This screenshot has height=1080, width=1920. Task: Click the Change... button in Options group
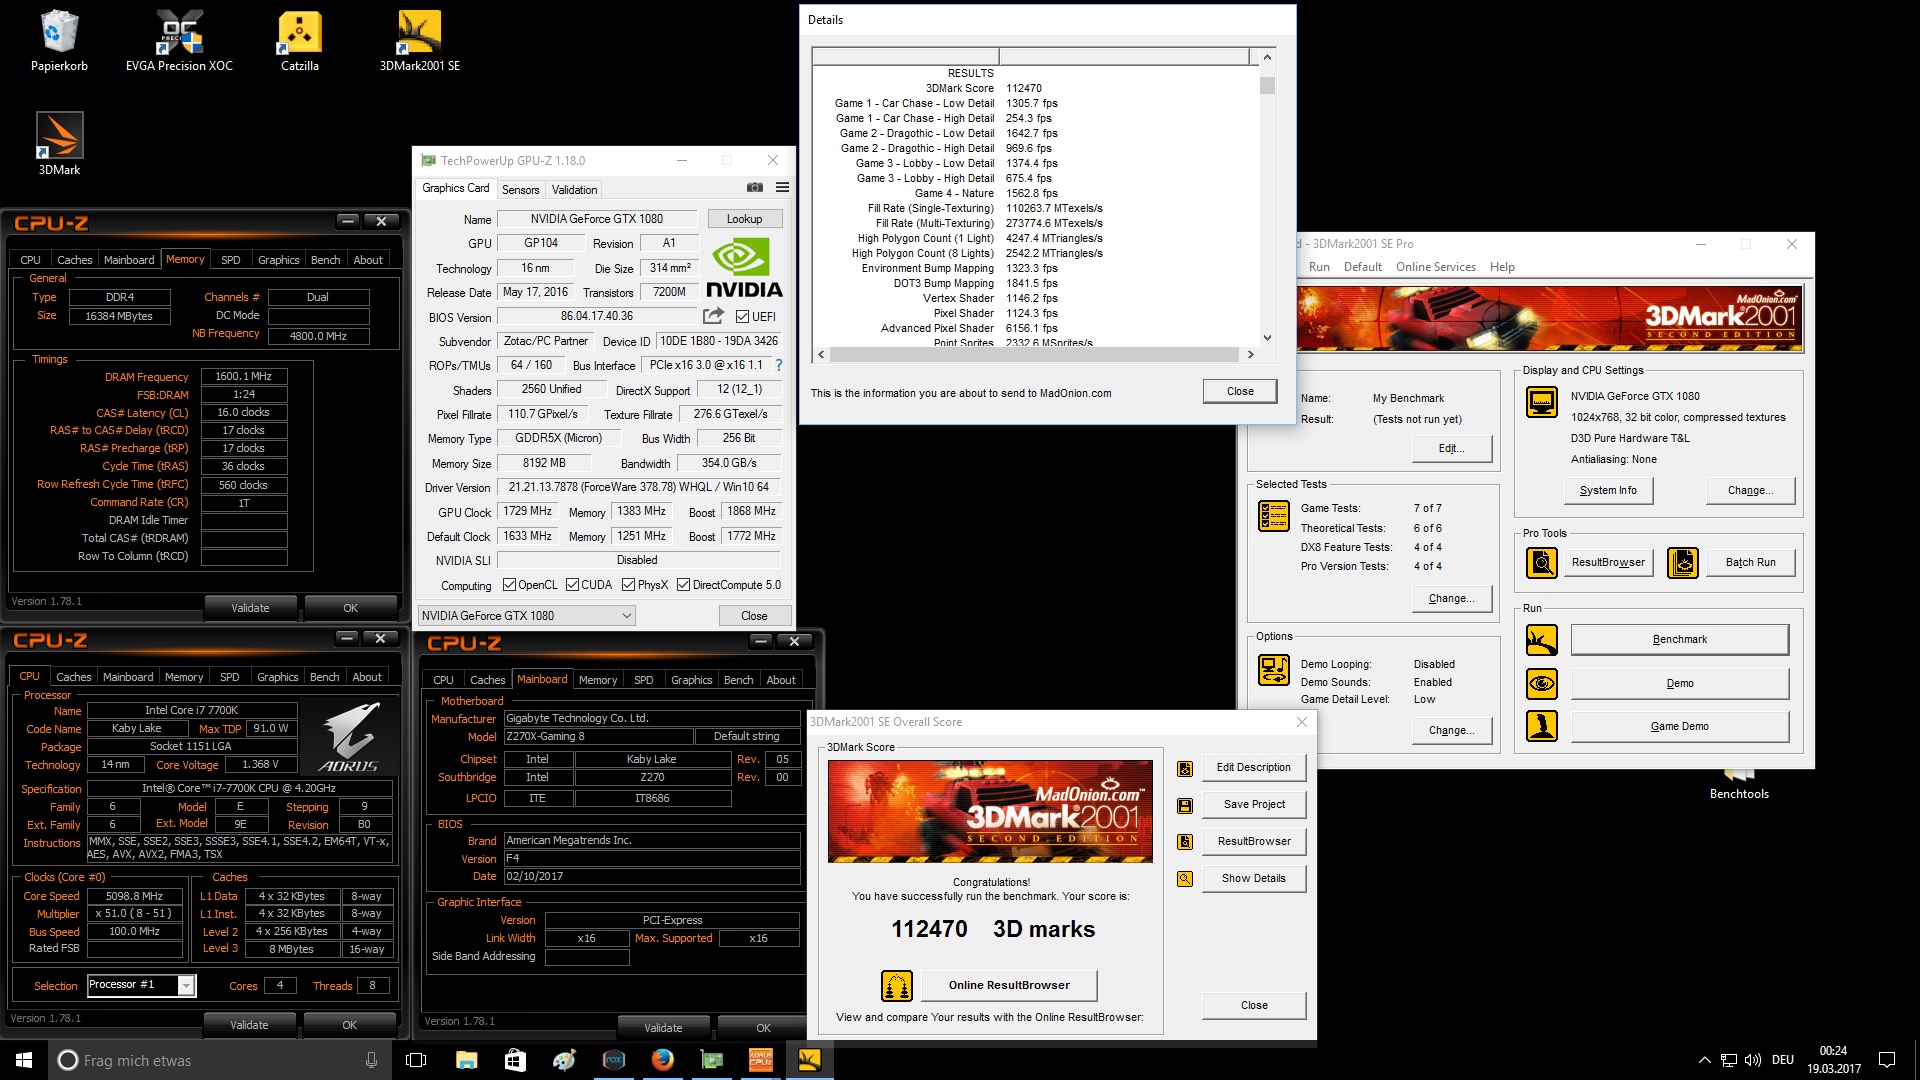(x=1451, y=731)
